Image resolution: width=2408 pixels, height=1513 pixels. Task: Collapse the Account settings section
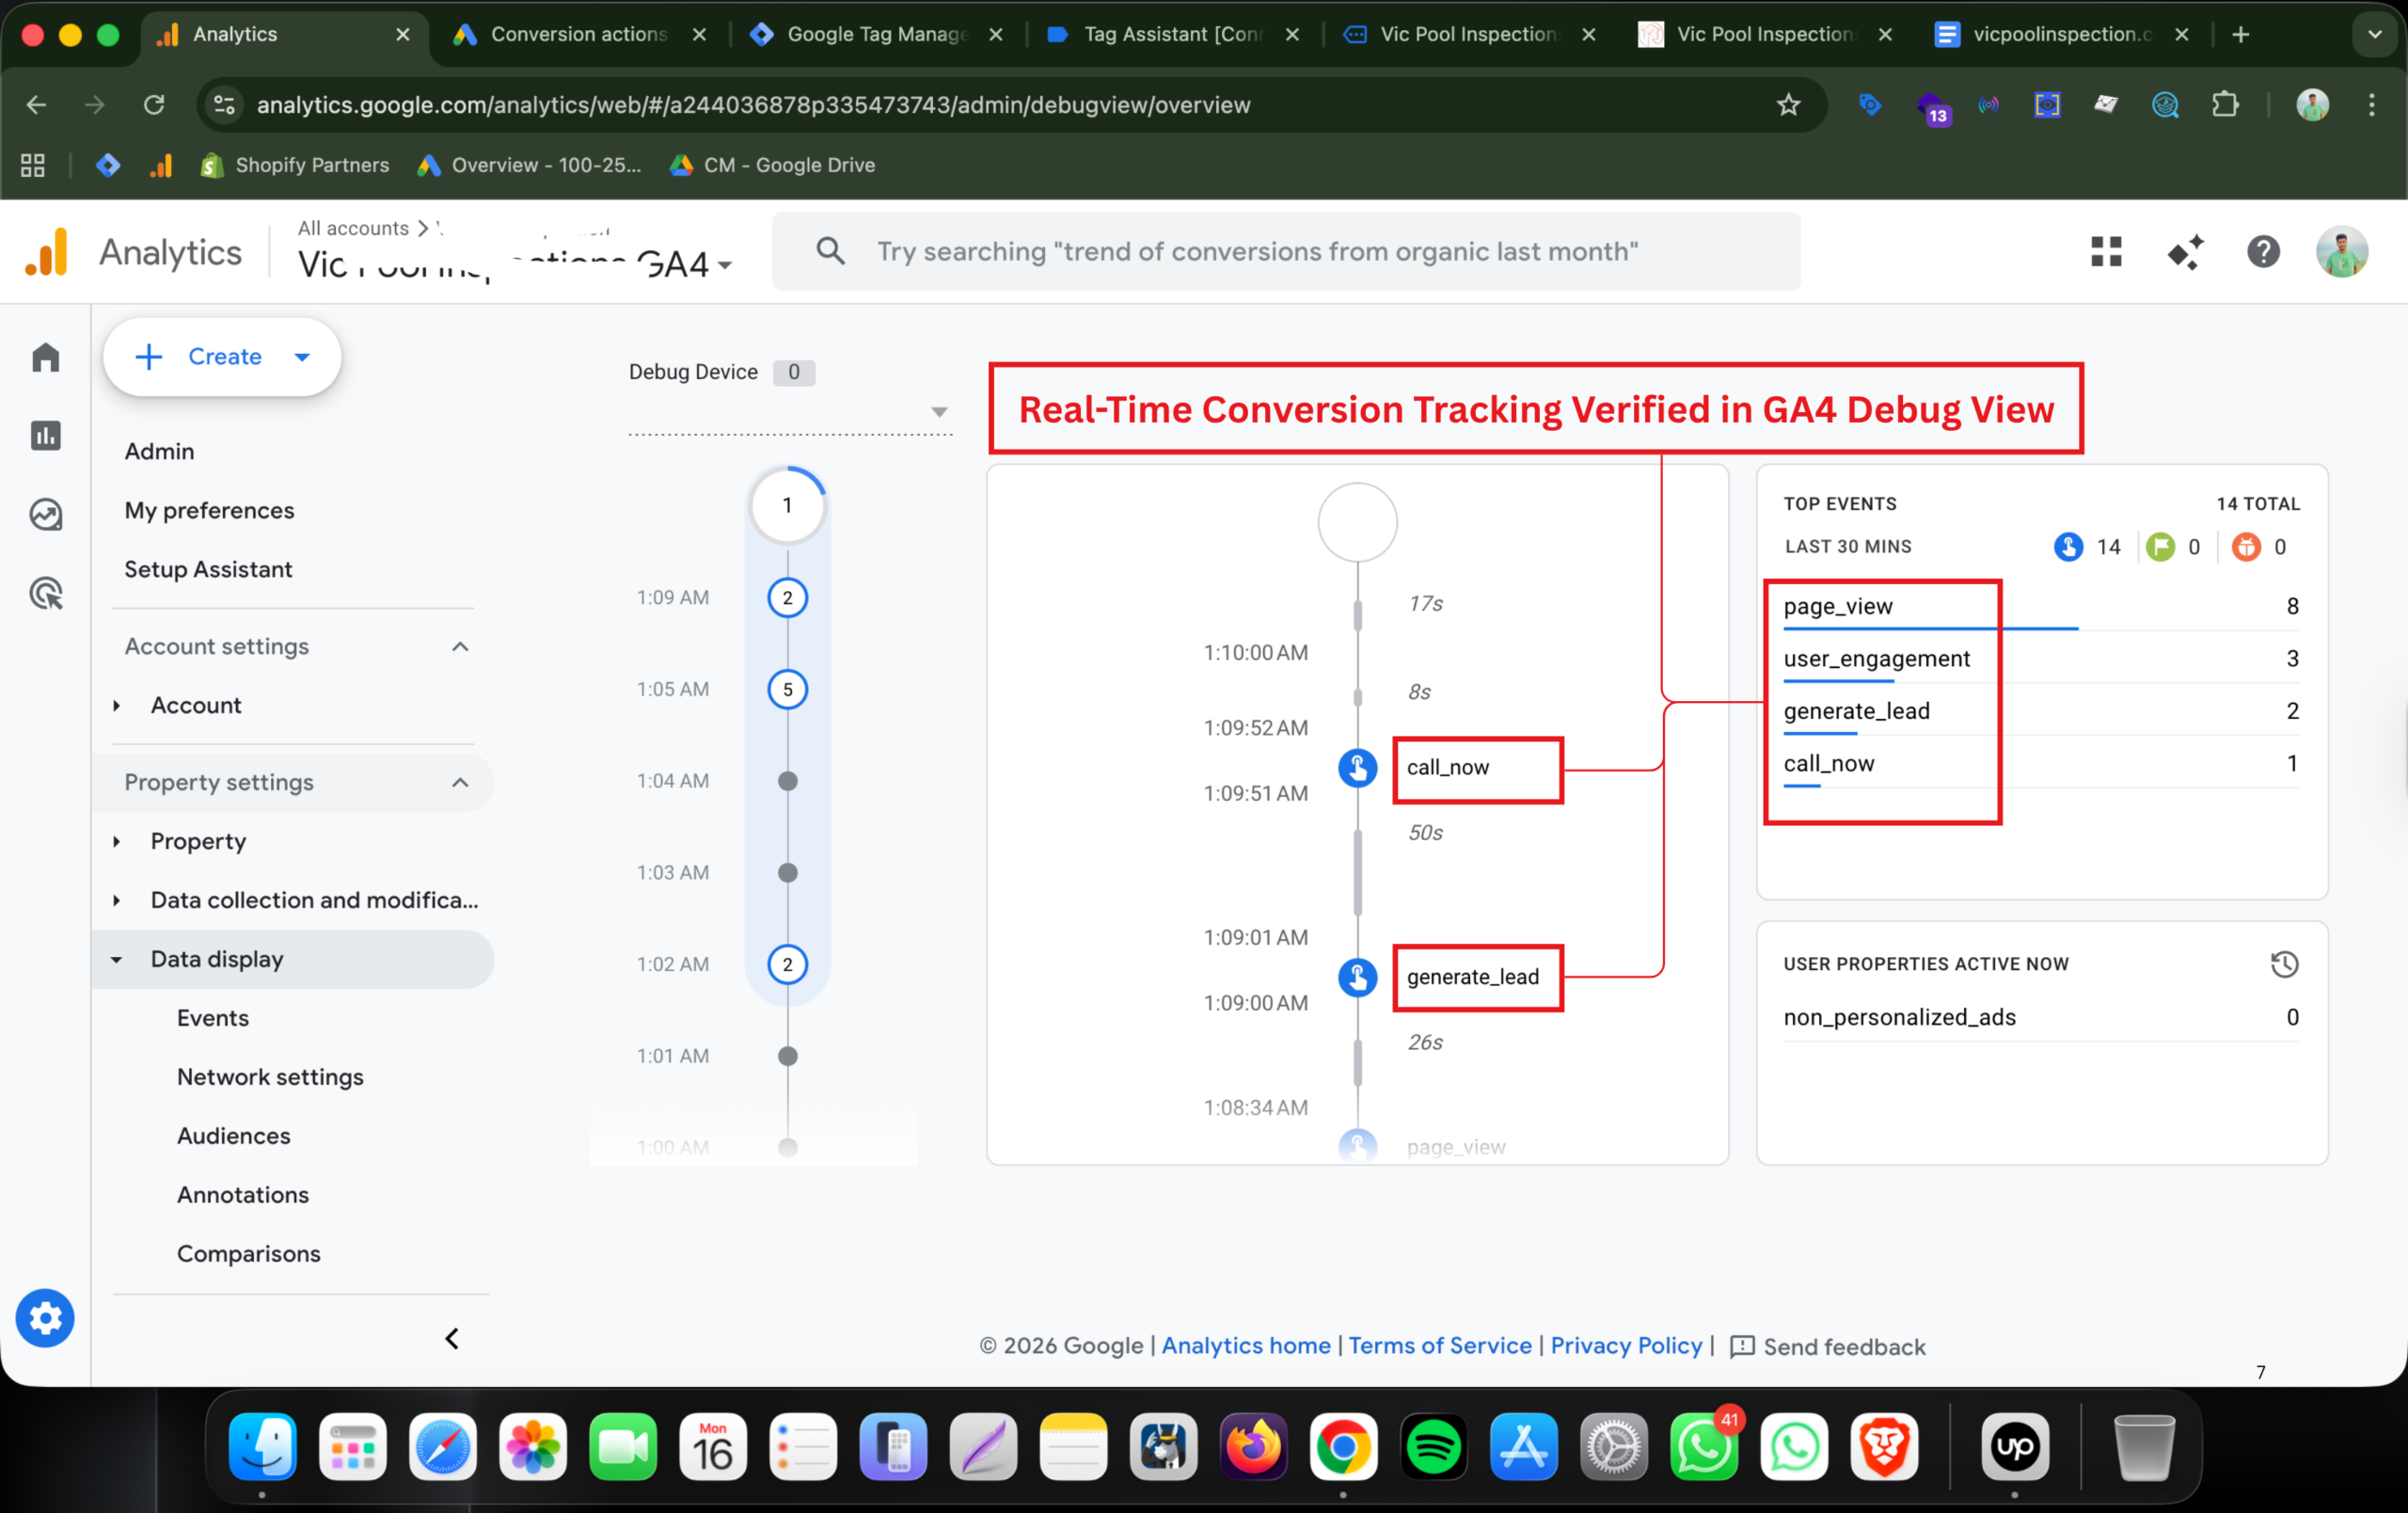click(460, 647)
